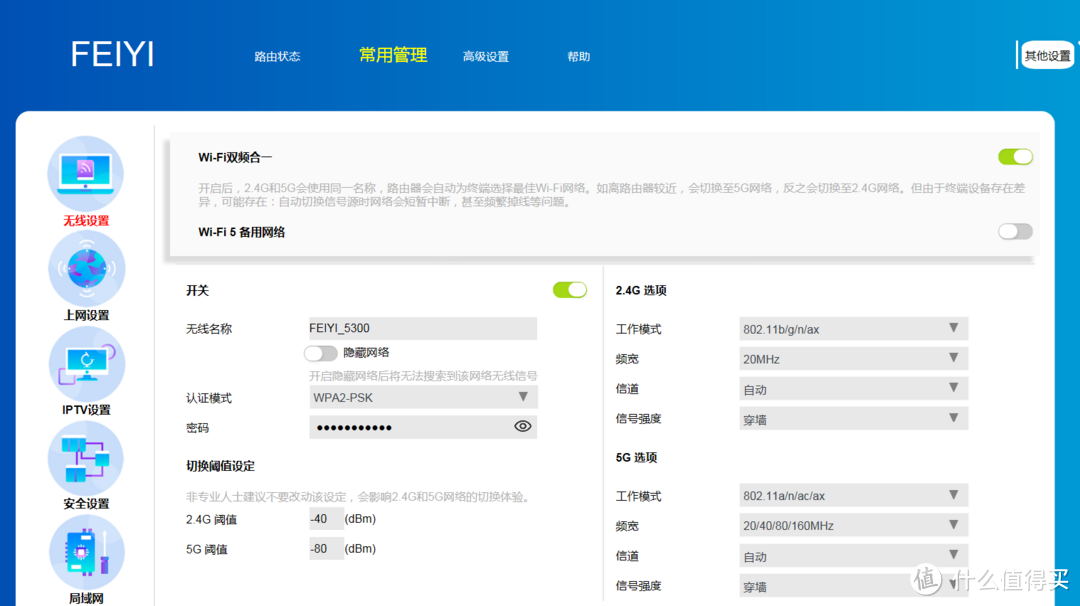The width and height of the screenshot is (1080, 606).
Task: Select the 上网设置 sidebar icon
Action: 86,268
